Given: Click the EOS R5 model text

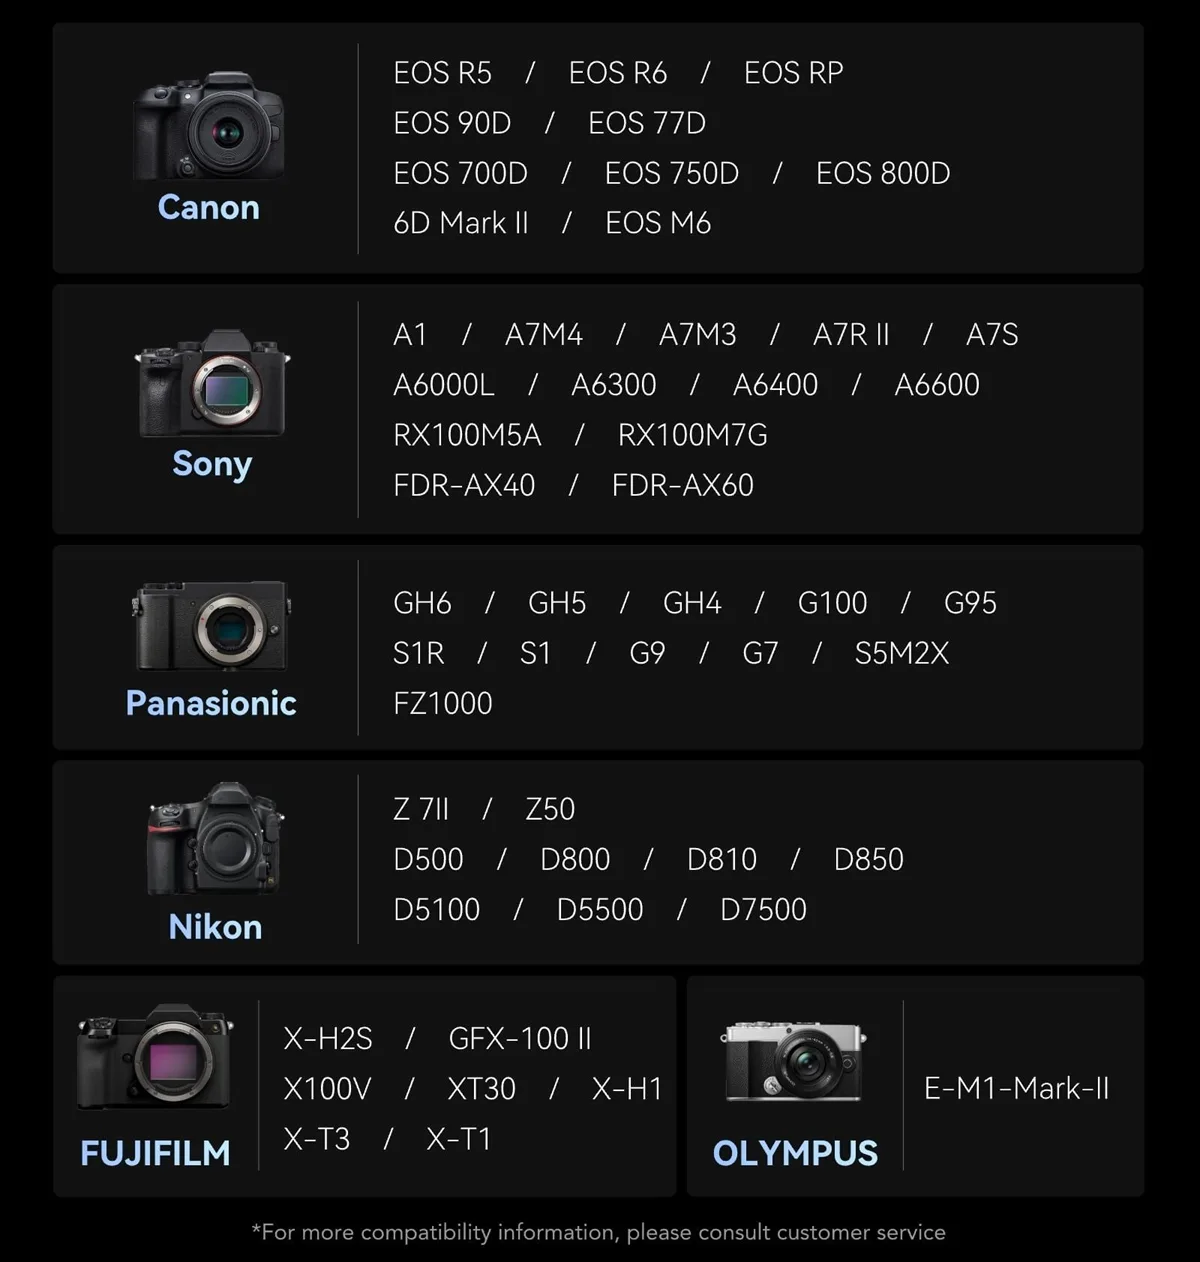Looking at the screenshot, I should tap(442, 73).
